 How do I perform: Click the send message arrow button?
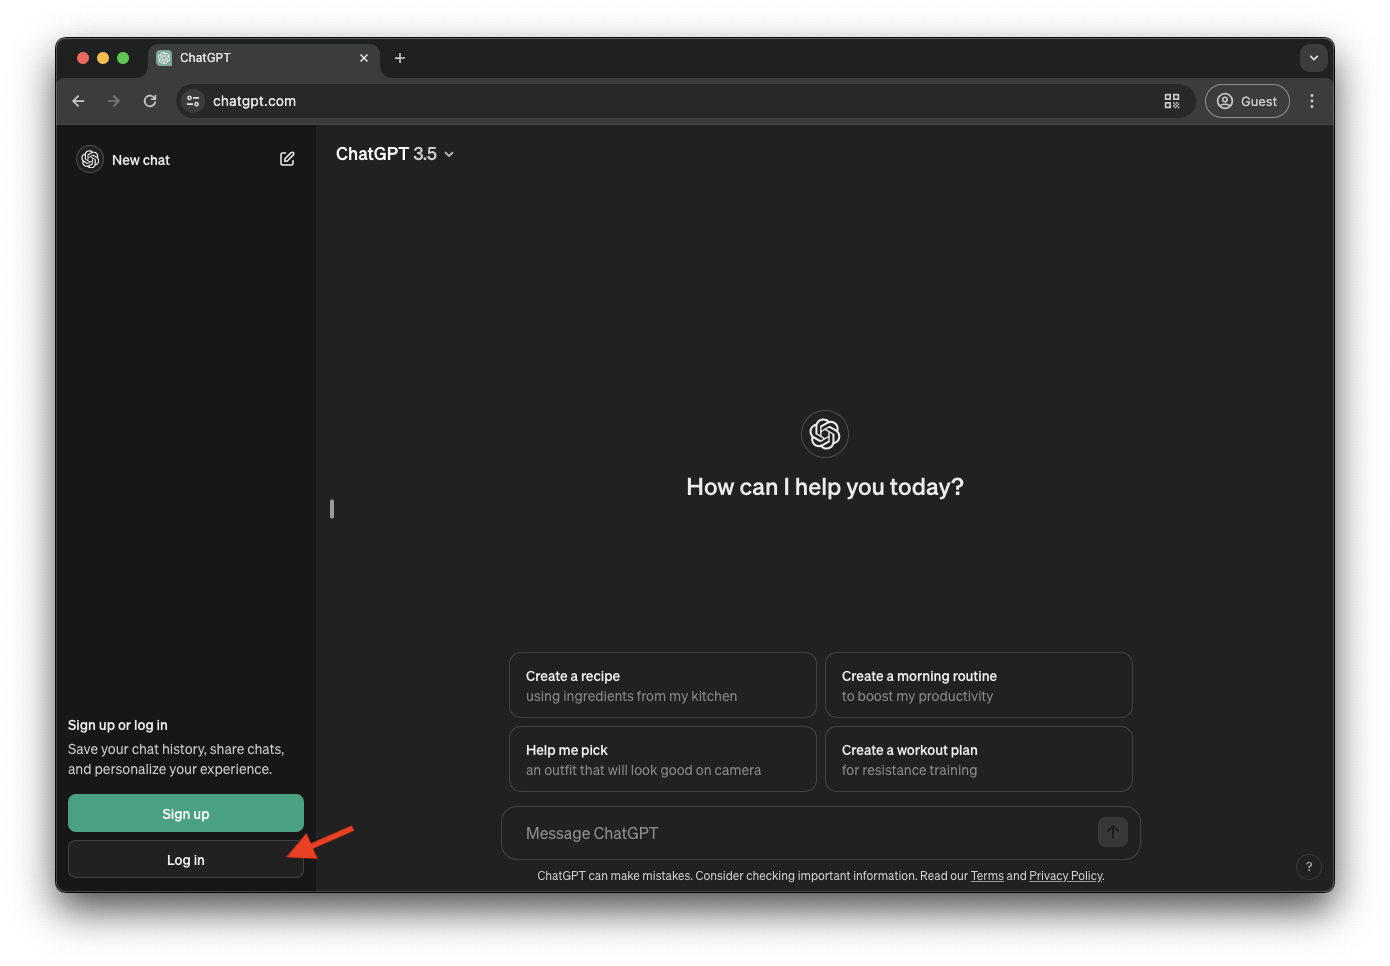coord(1113,832)
